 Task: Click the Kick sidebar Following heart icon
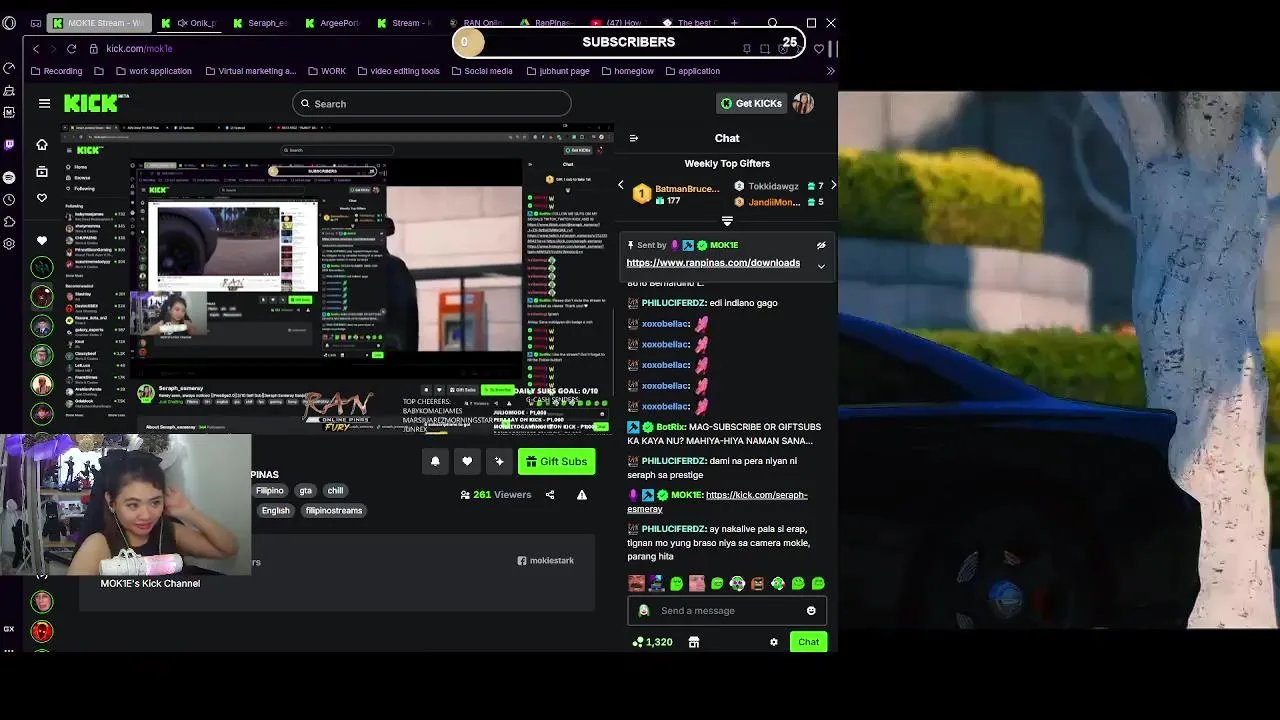click(41, 198)
